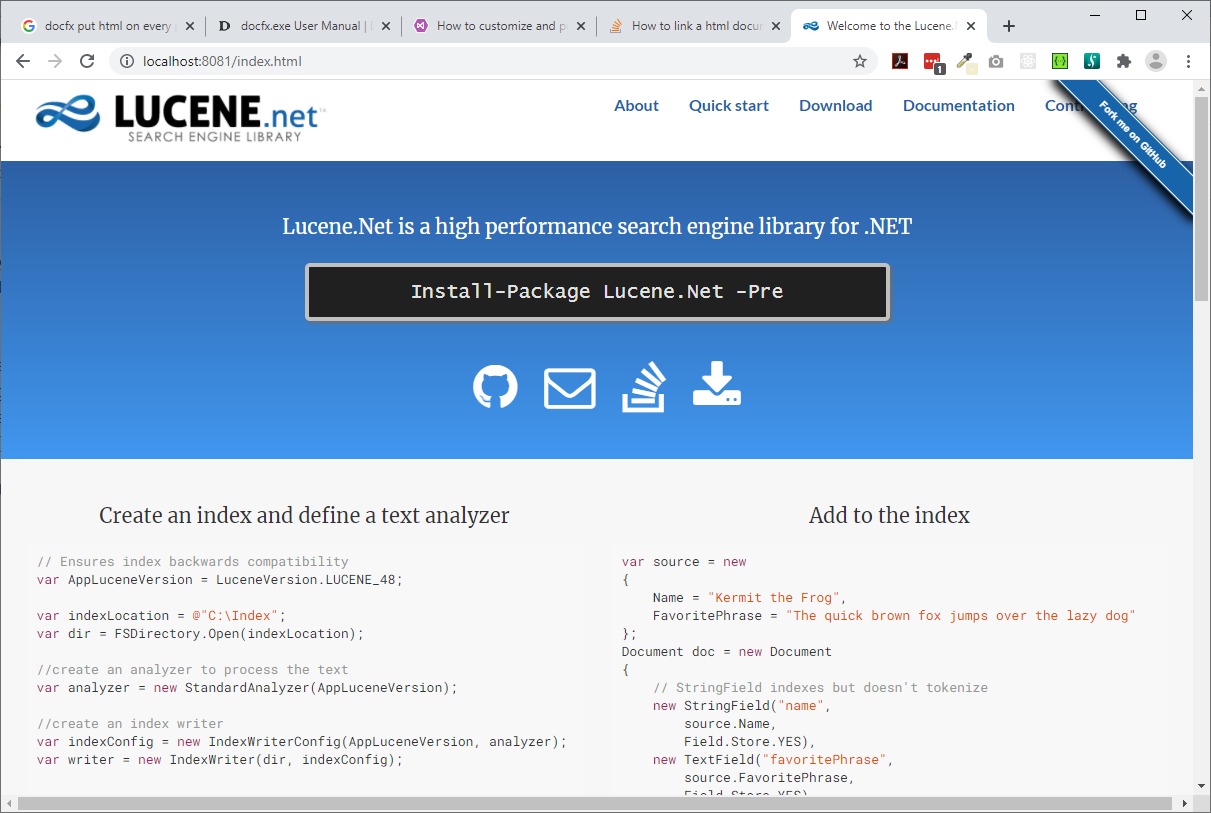View site information for localhost

point(127,61)
